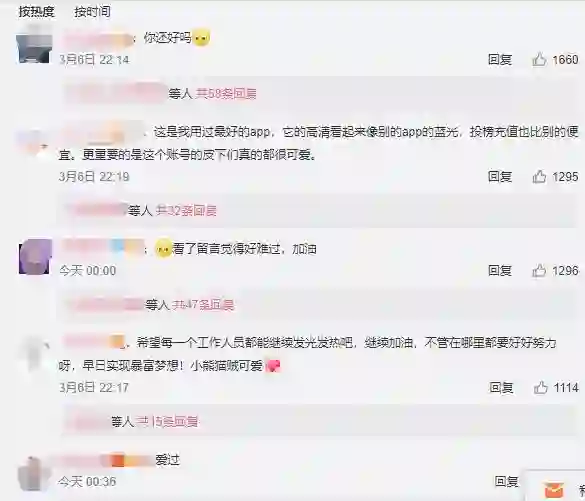This screenshot has height=501, width=585.
Task: Reply to the 爱过 comment
Action: (506, 481)
